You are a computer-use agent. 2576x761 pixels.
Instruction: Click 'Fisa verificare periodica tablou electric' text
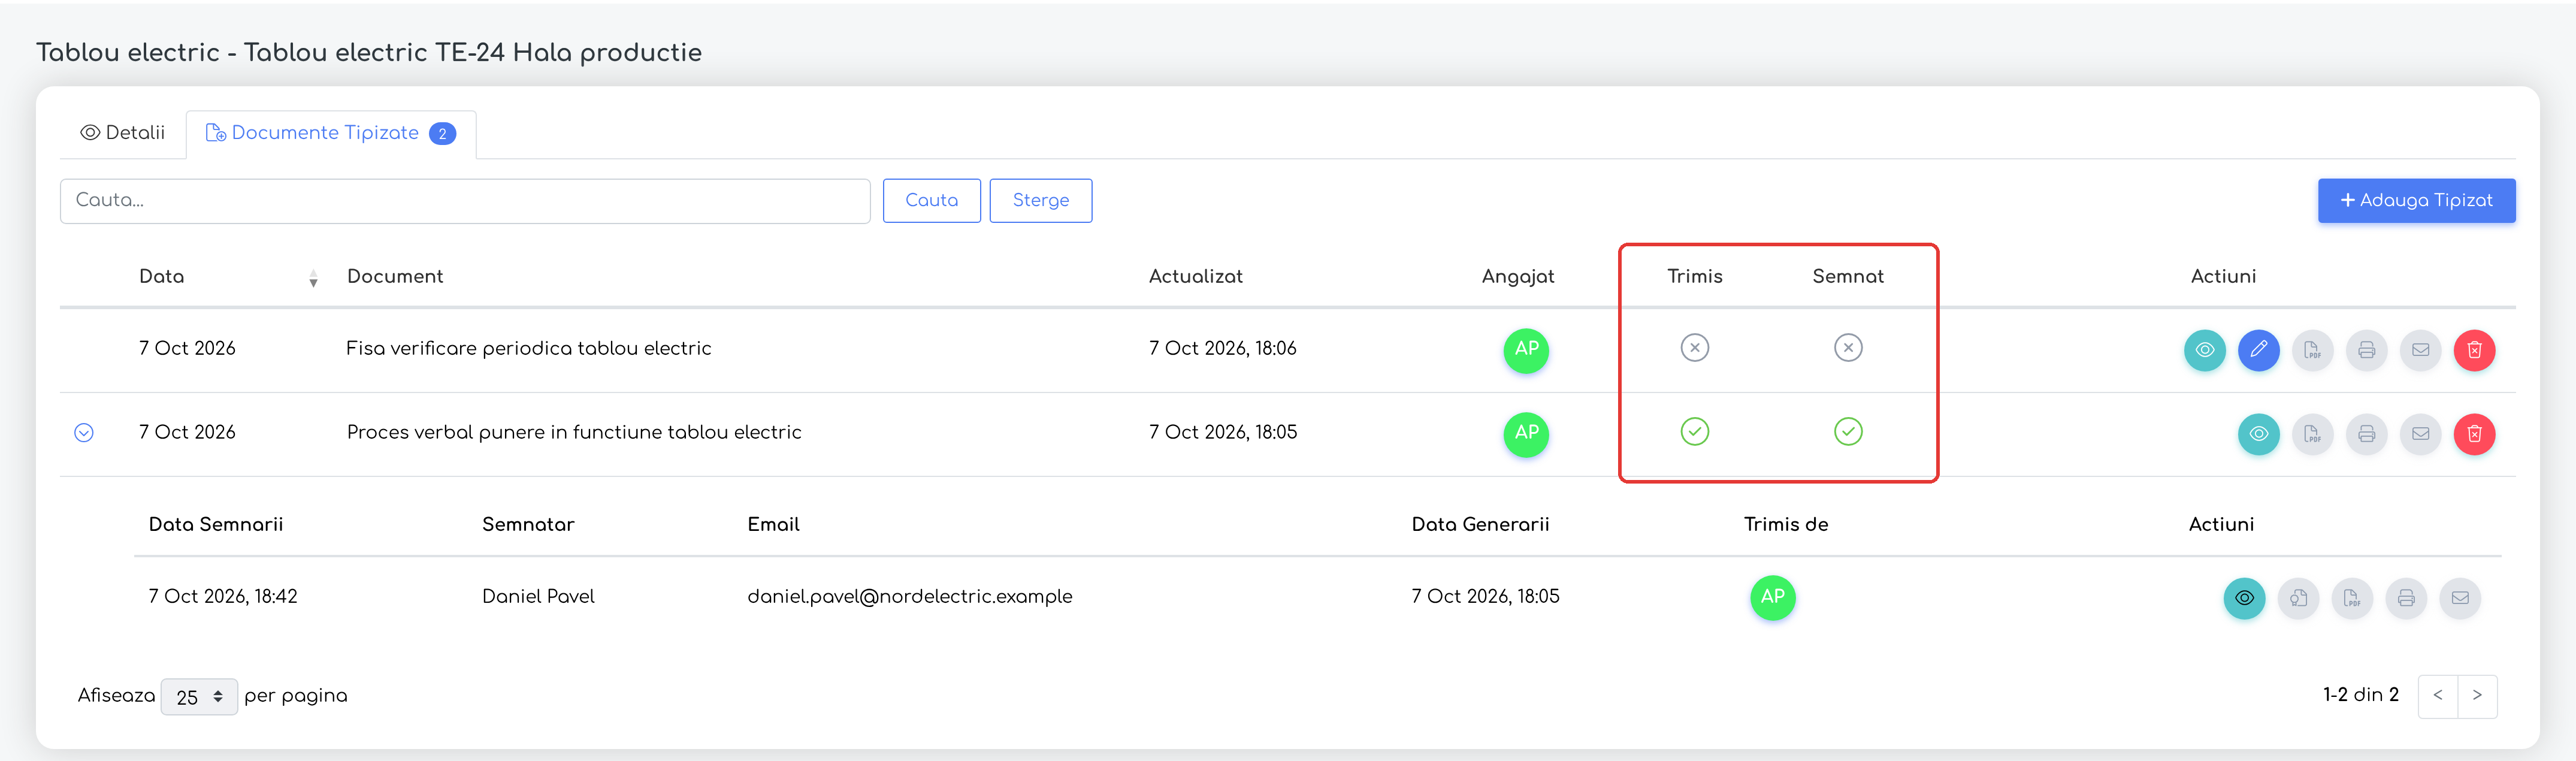[528, 349]
